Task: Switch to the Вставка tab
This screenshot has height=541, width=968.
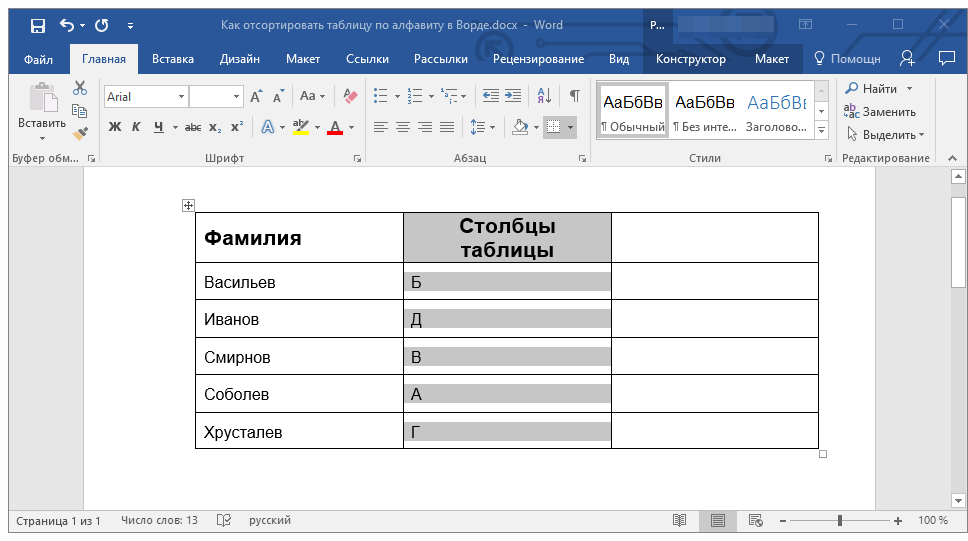Action: tap(173, 59)
